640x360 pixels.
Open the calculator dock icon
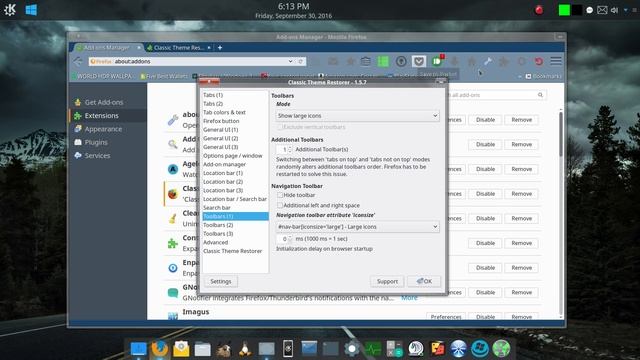click(x=394, y=349)
